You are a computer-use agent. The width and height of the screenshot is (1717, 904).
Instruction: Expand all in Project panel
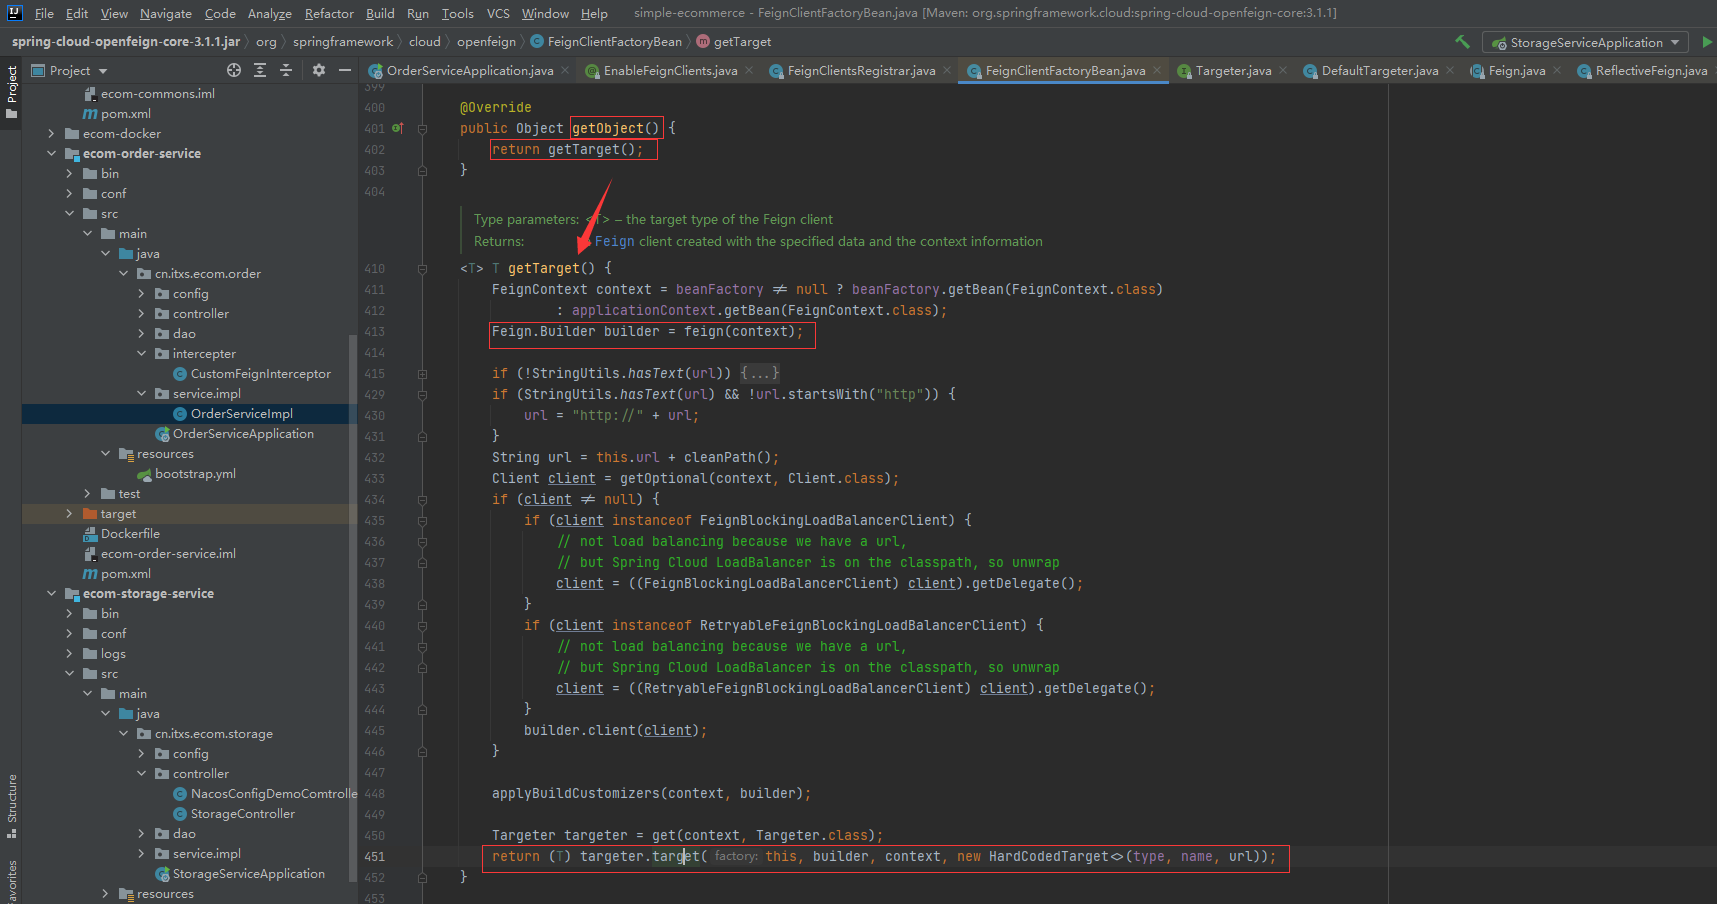click(x=260, y=70)
